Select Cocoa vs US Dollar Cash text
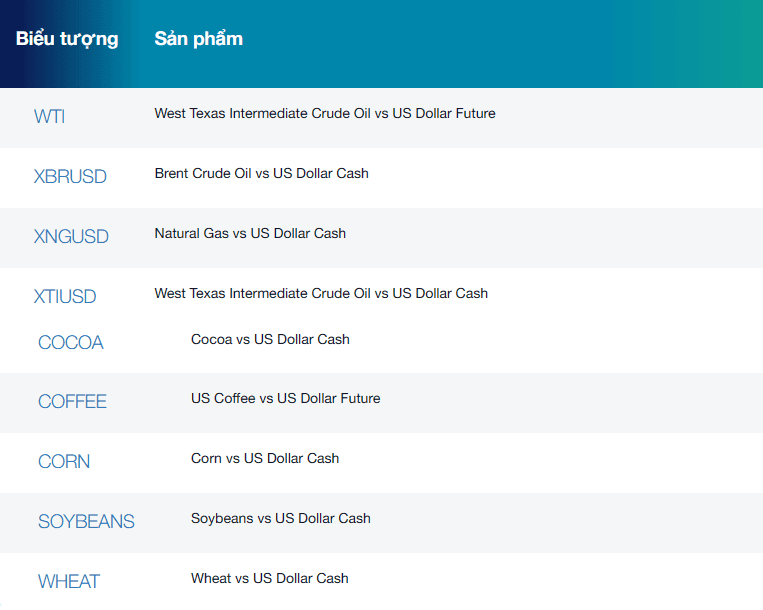Viewport: 763px width, 610px height. (270, 340)
